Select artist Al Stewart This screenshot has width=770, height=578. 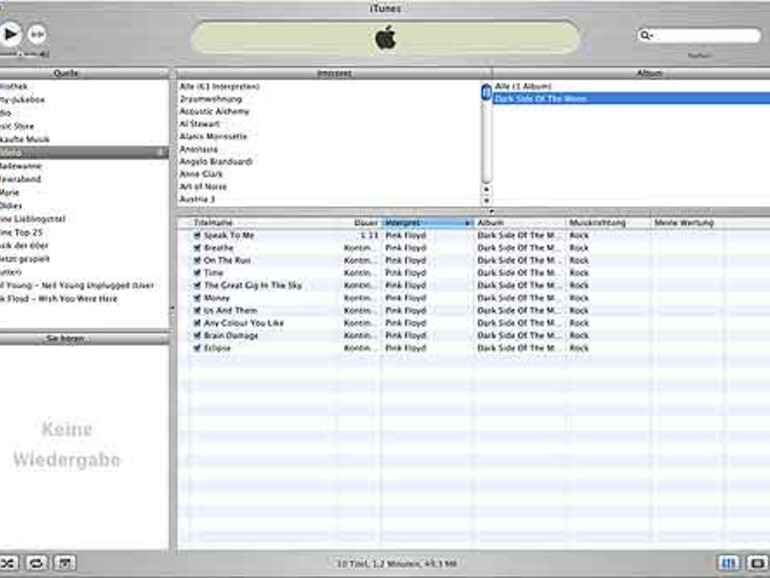(199, 124)
